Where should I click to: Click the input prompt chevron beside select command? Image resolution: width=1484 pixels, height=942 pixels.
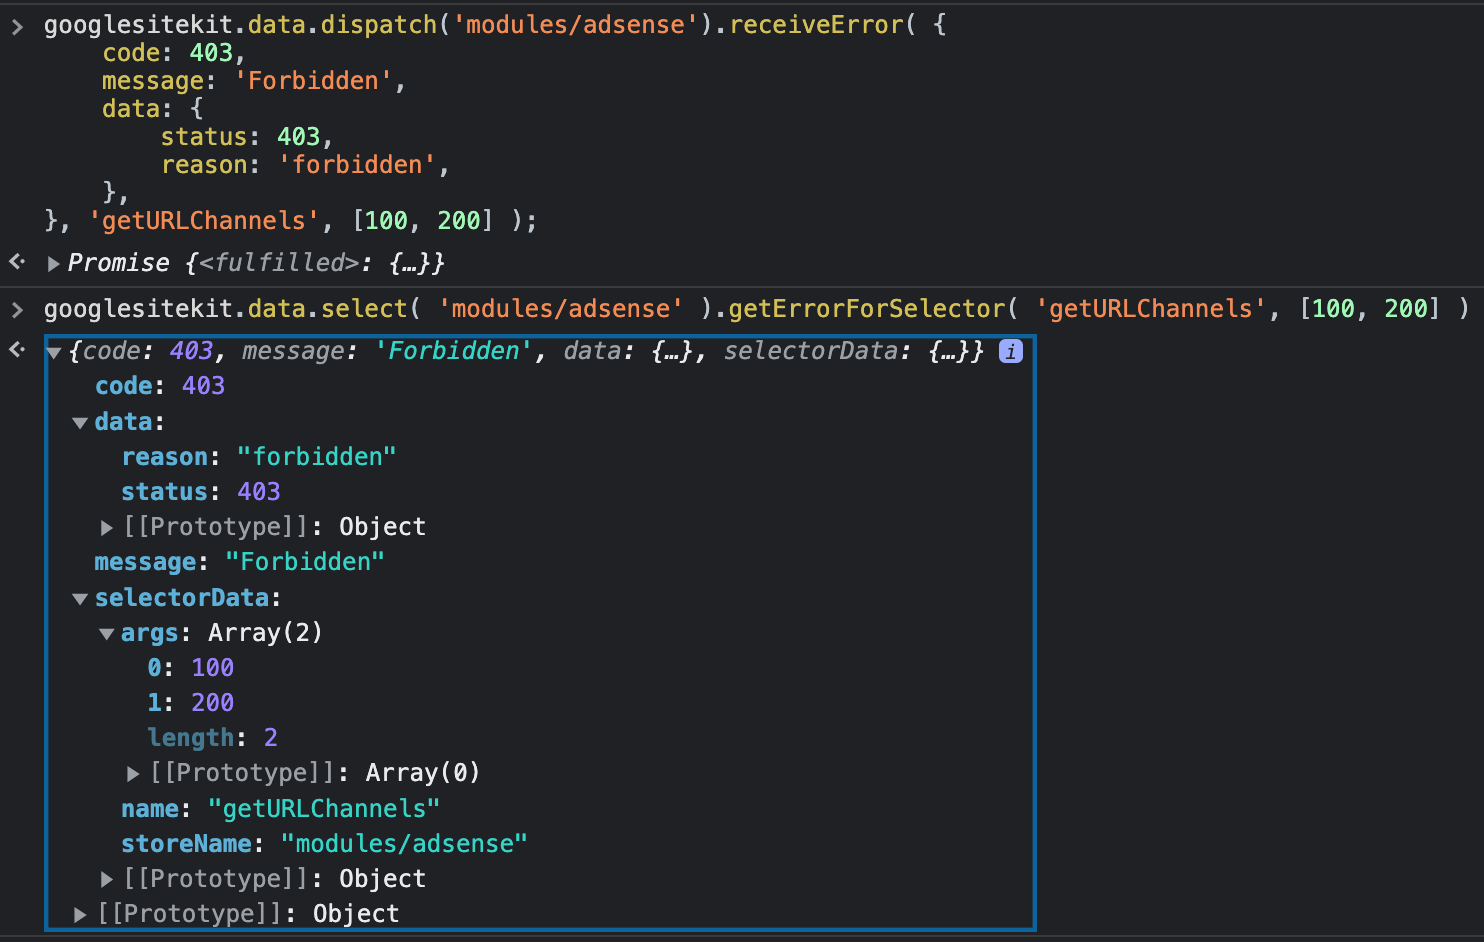pos(17,309)
